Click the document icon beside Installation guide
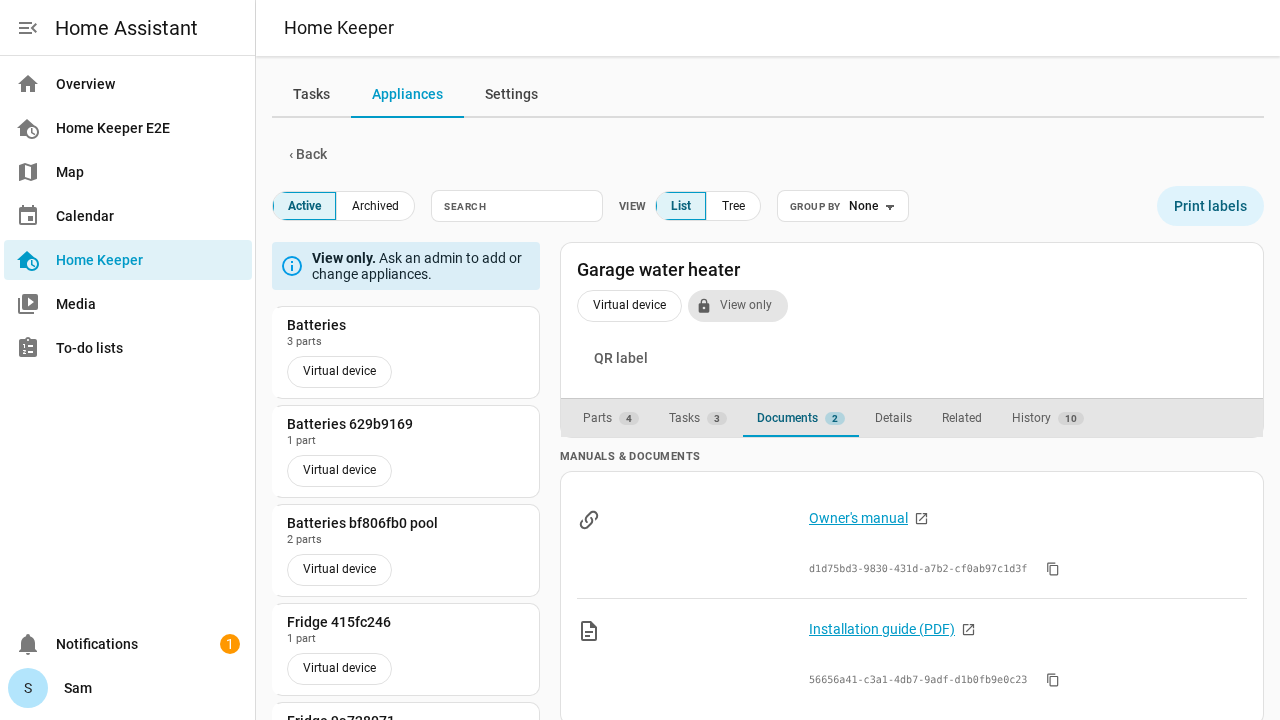Viewport: 1280px width, 720px height. click(589, 631)
